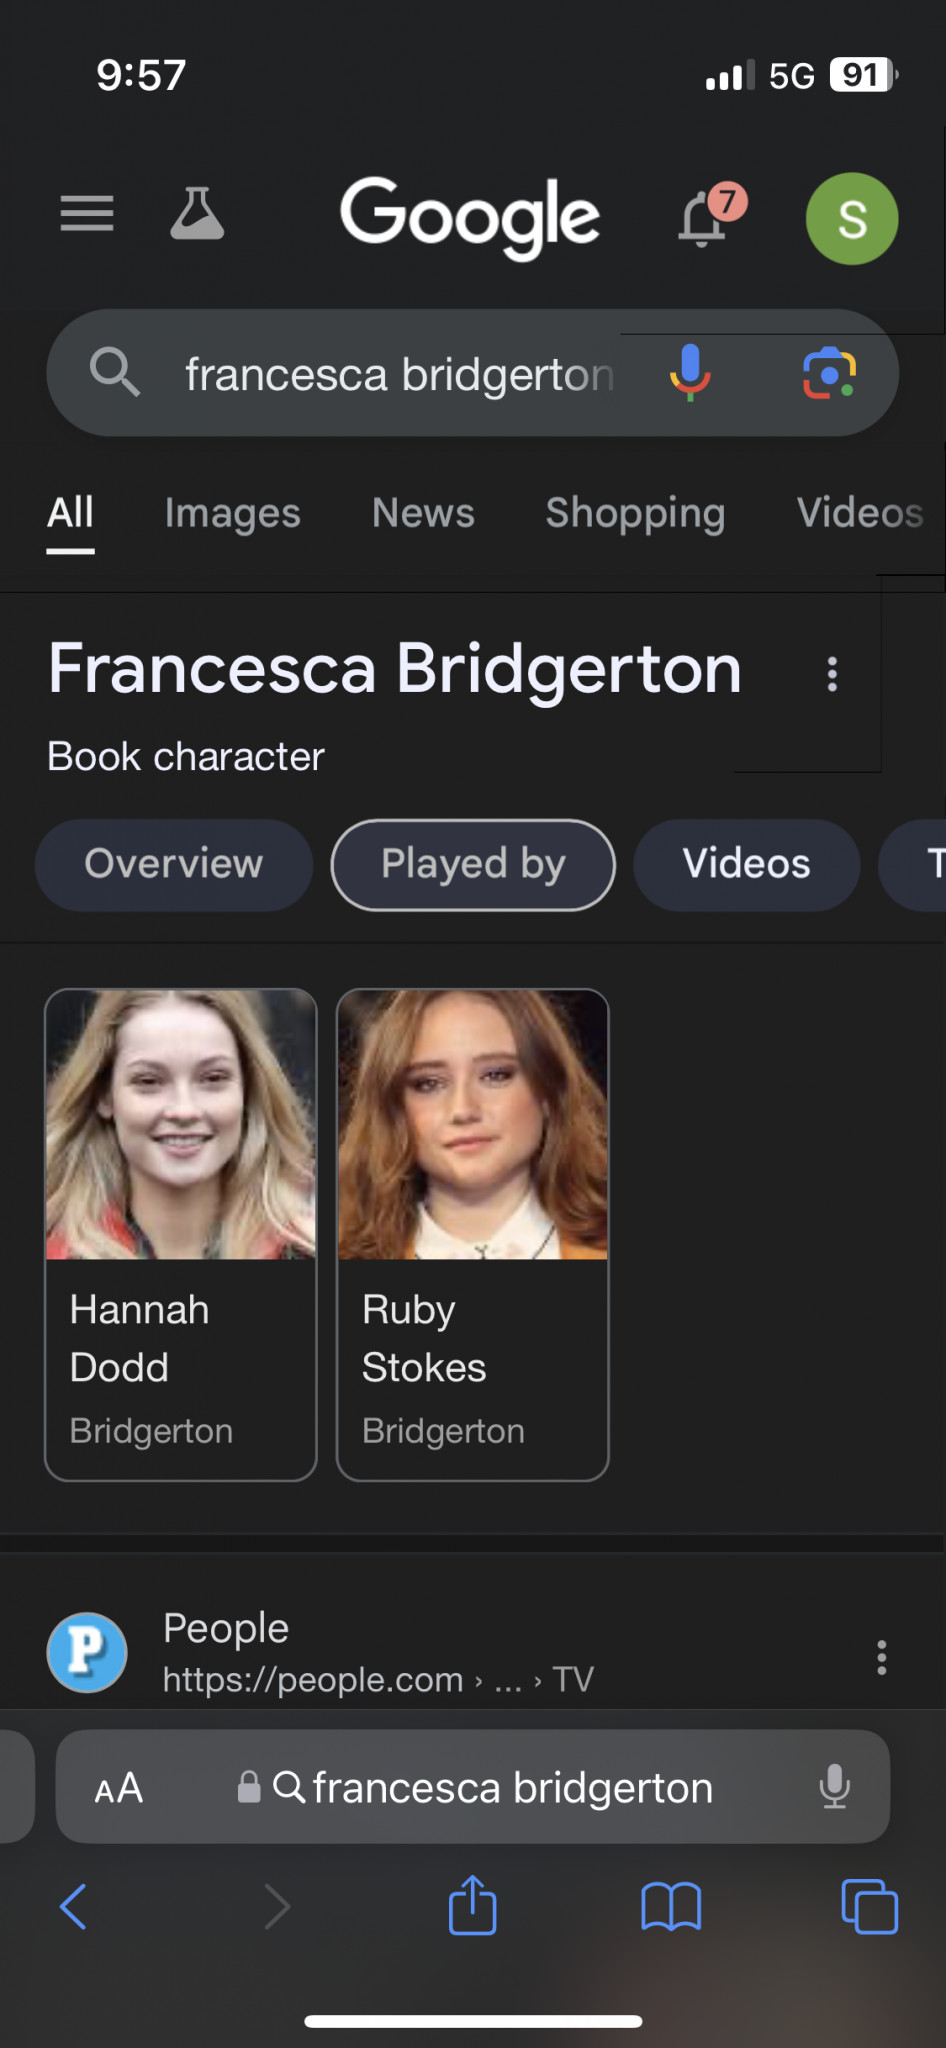This screenshot has width=946, height=2048.
Task: Tap Google search field with francesca bridgerton
Action: (x=400, y=374)
